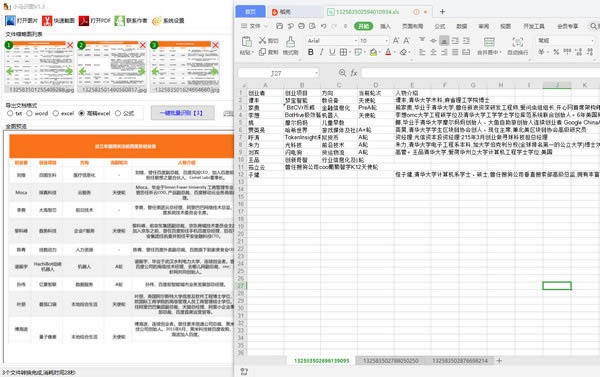Click the quick screenshot icon
The width and height of the screenshot is (600, 377).
[x=47, y=20]
